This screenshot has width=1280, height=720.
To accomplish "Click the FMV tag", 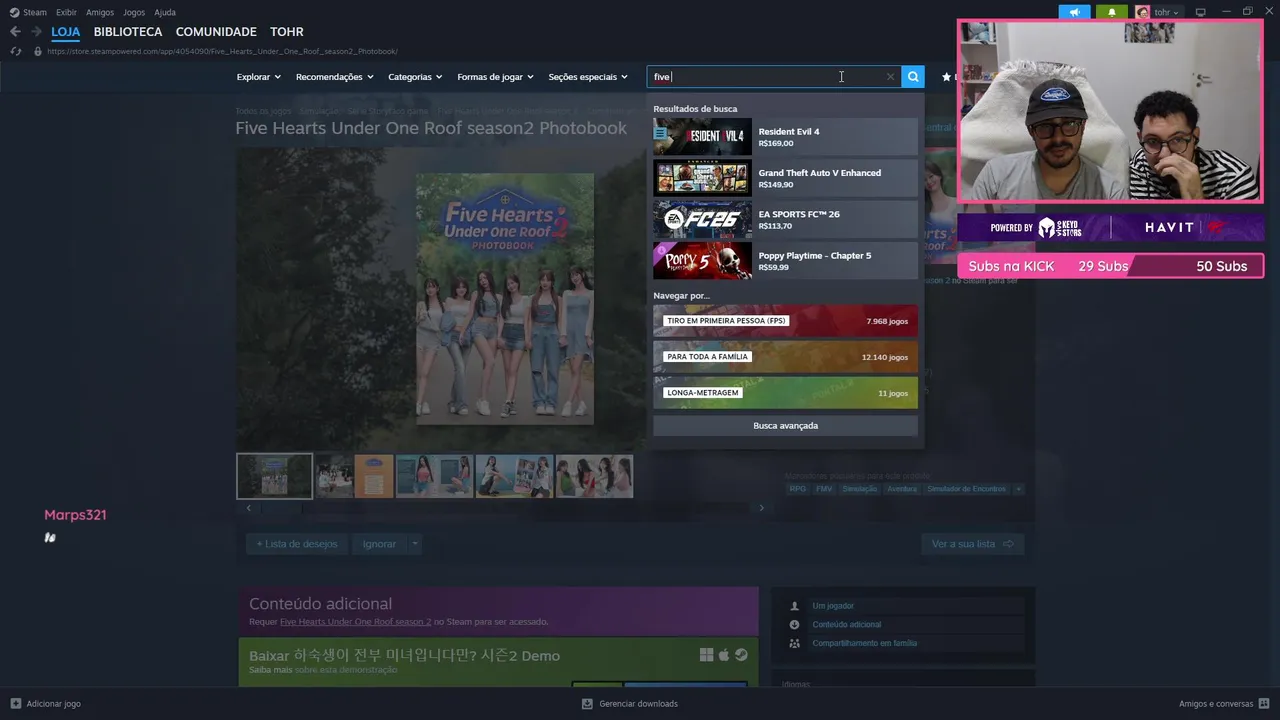I will click(x=824, y=489).
